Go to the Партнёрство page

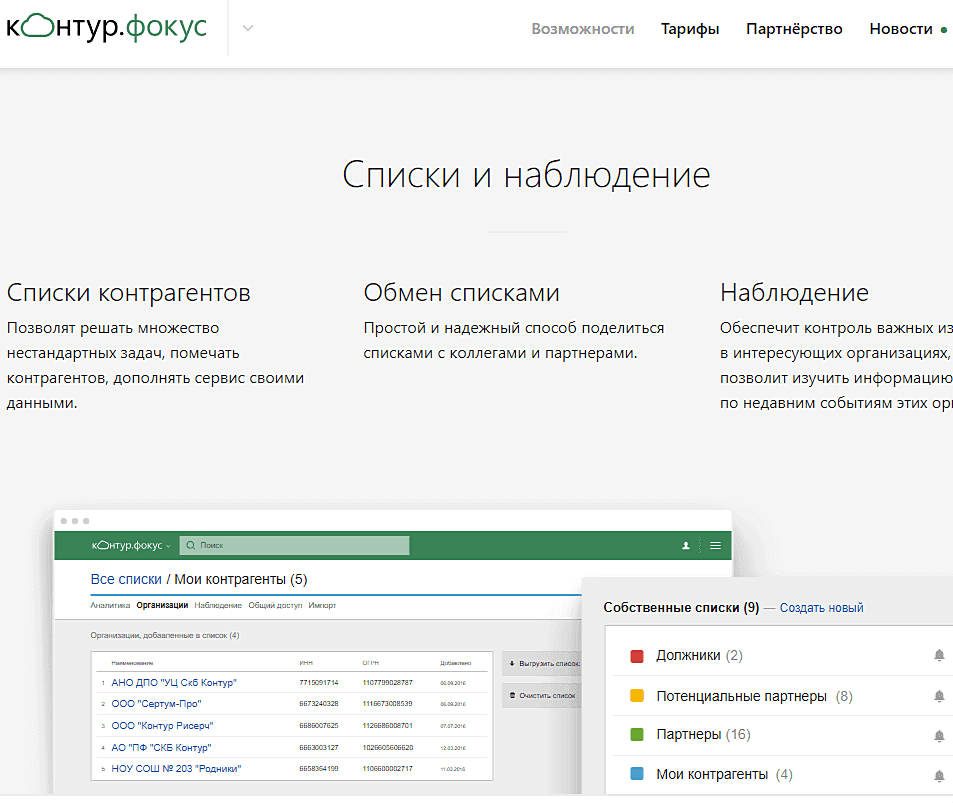pos(794,29)
